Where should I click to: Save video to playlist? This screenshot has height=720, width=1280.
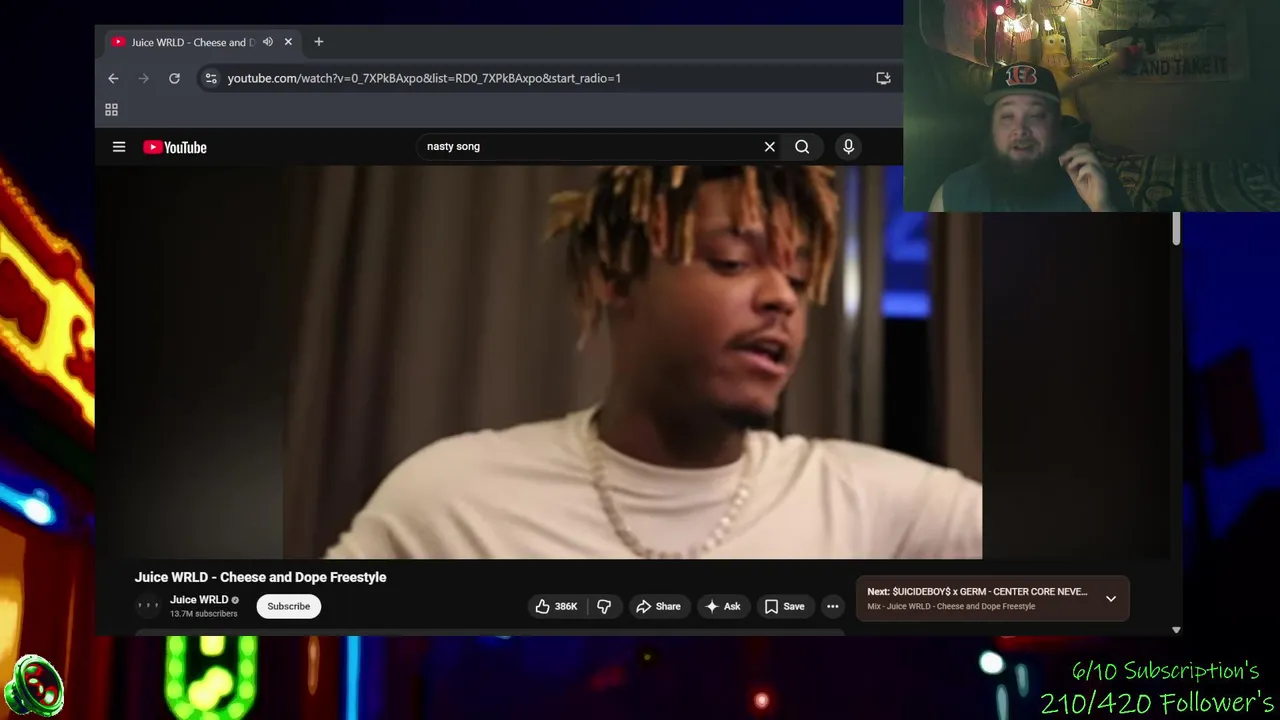pos(784,606)
